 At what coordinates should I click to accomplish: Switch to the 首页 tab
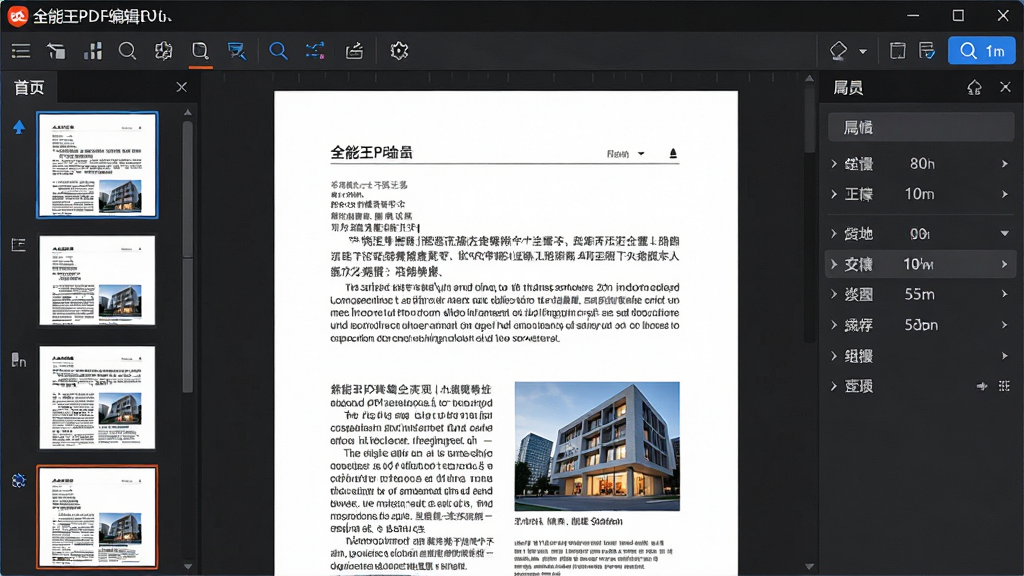point(29,88)
